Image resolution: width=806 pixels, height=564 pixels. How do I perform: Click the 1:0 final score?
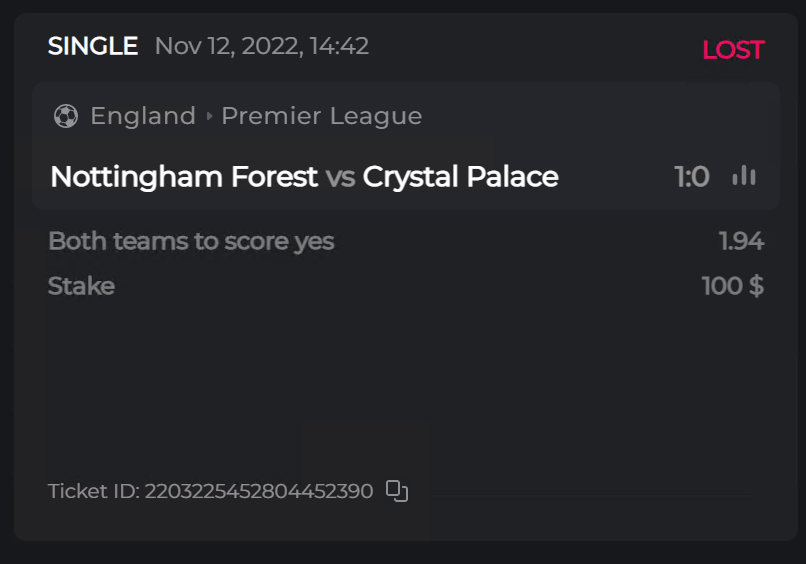tap(692, 177)
